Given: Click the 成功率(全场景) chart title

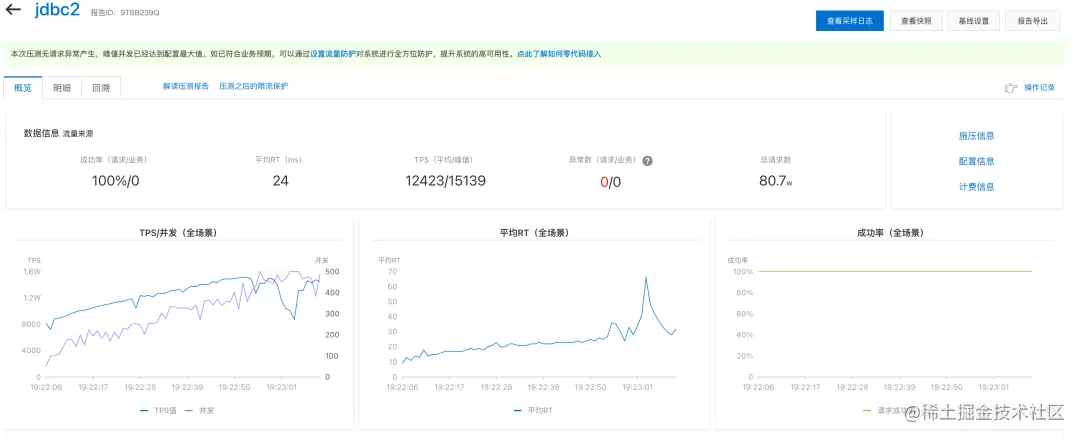Looking at the screenshot, I should coord(890,233).
